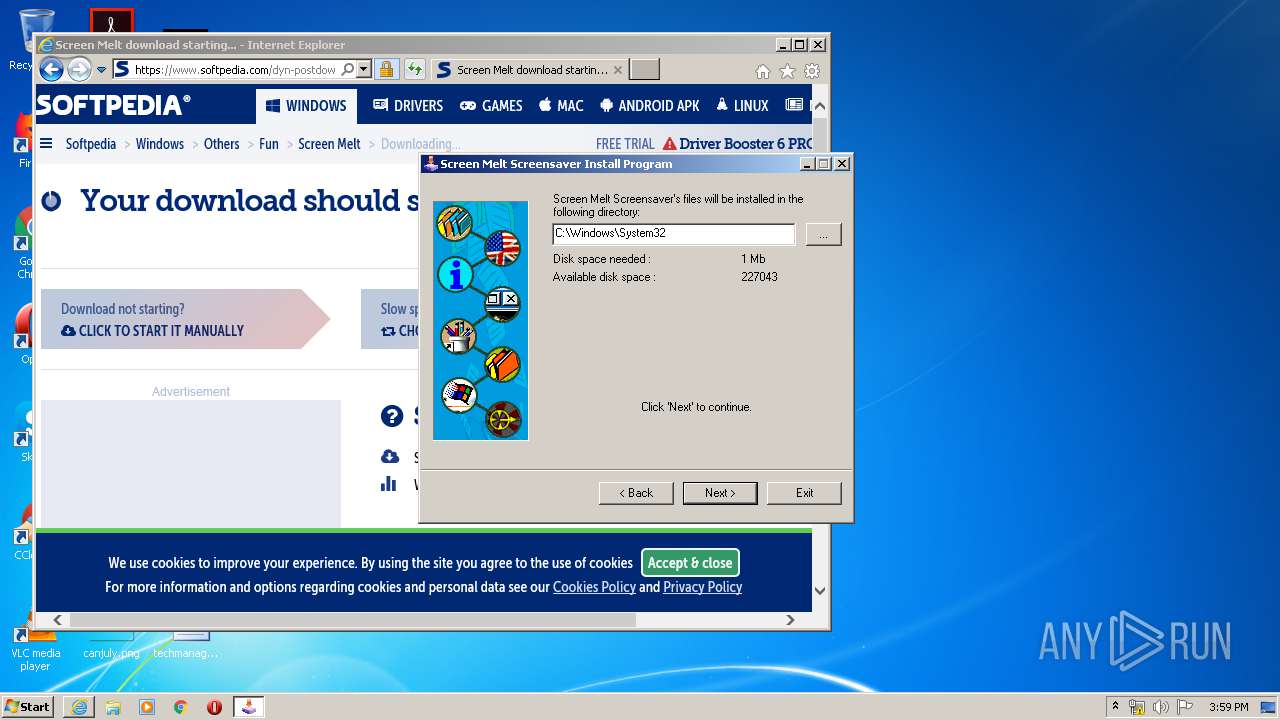The height and width of the screenshot is (720, 1280).
Task: Open the Mac category on Softpedia
Action: 561,106
